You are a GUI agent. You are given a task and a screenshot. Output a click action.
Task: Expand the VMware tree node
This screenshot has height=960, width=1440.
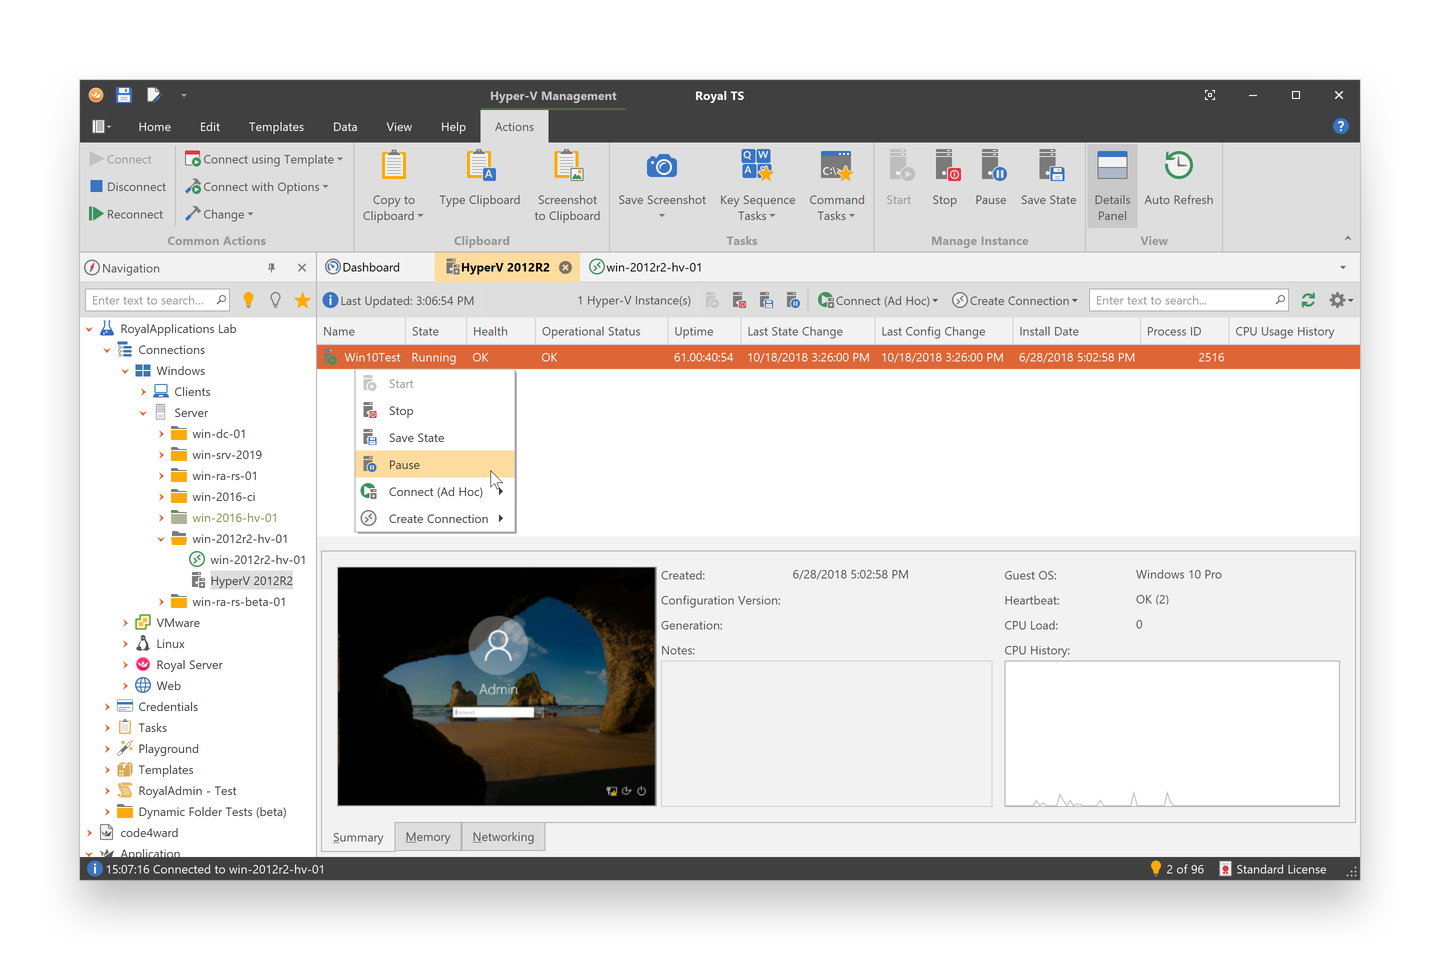click(x=125, y=623)
